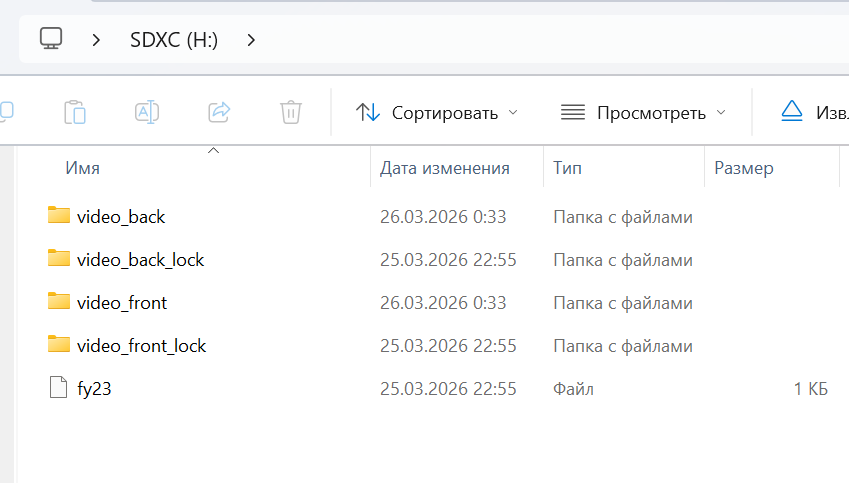Sort by Дата изменения column header
Image resolution: width=849 pixels, height=483 pixels.
[445, 168]
